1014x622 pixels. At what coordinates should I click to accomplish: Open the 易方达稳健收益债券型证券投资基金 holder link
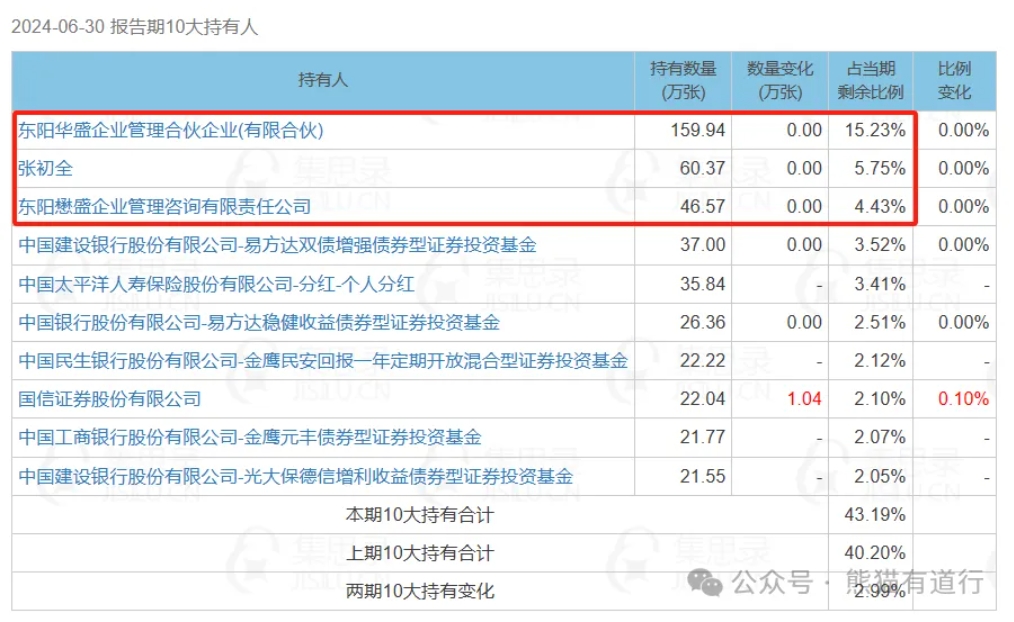tap(259, 322)
